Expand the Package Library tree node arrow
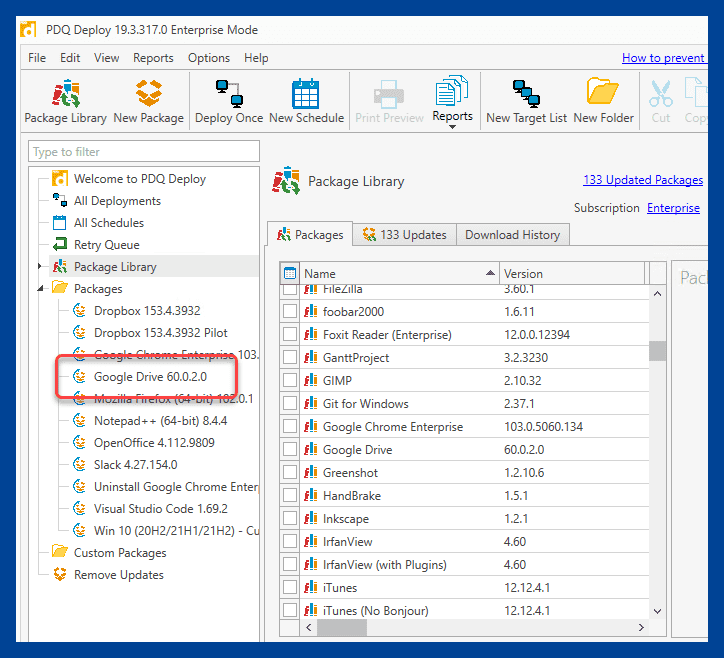The height and width of the screenshot is (658, 724). pyautogui.click(x=40, y=266)
